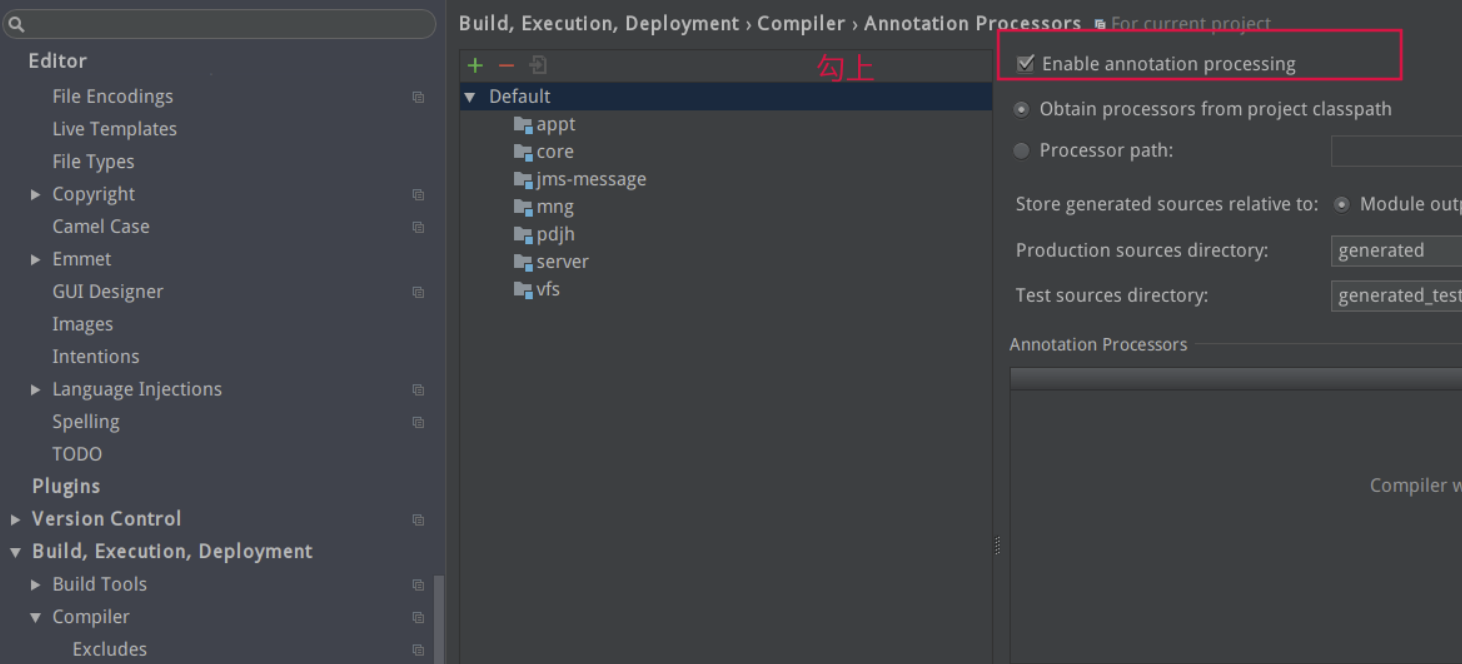The width and height of the screenshot is (1462, 664).
Task: Click the search magnifier icon
Action: (x=16, y=25)
